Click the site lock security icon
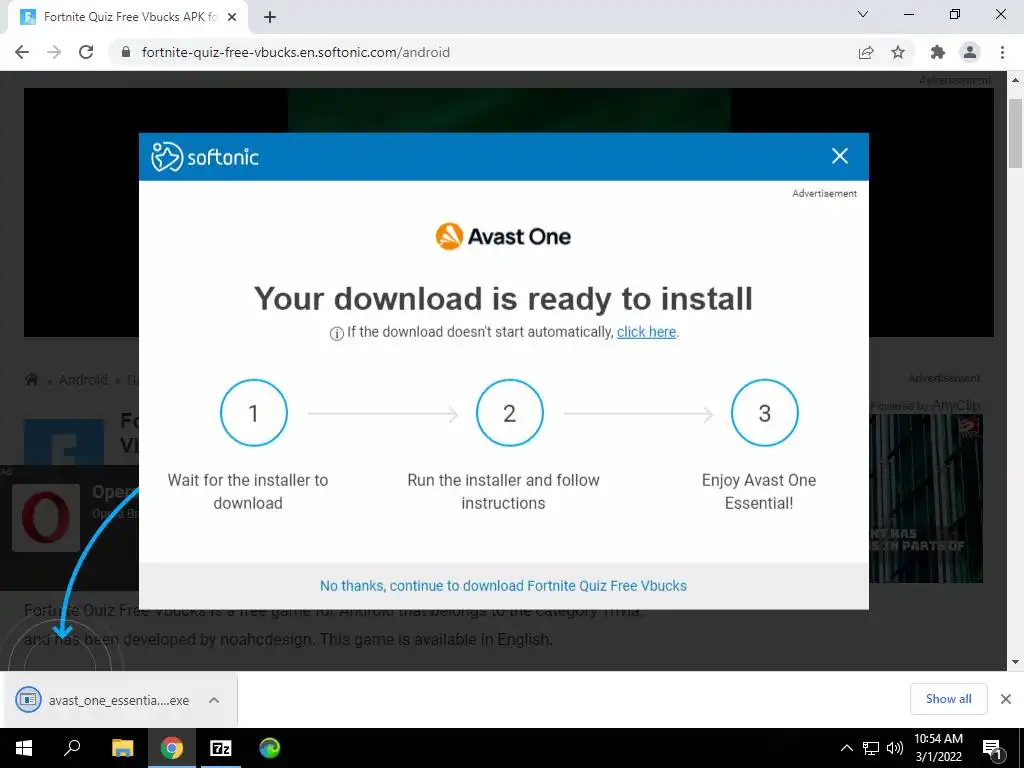The height and width of the screenshot is (768, 1024). 126,52
